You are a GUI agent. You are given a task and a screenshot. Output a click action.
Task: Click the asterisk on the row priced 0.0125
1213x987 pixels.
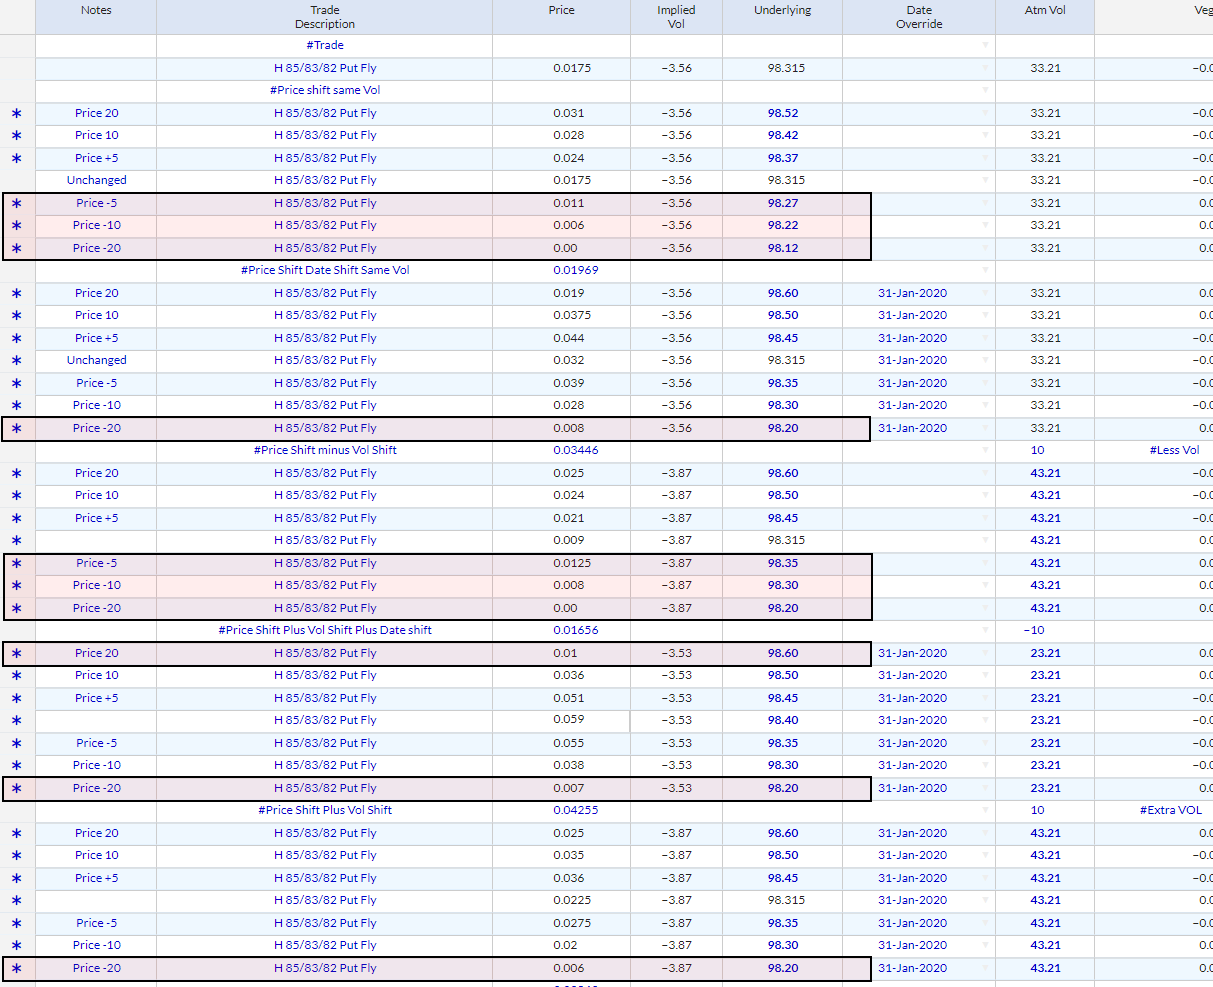pyautogui.click(x=16, y=564)
